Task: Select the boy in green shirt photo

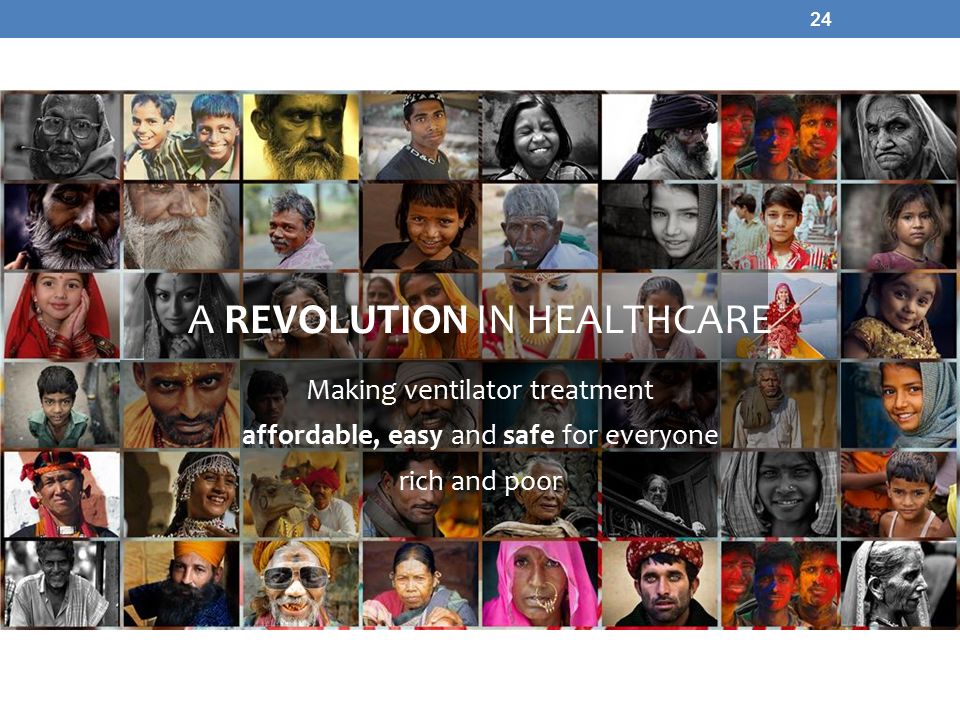Action: (61, 405)
